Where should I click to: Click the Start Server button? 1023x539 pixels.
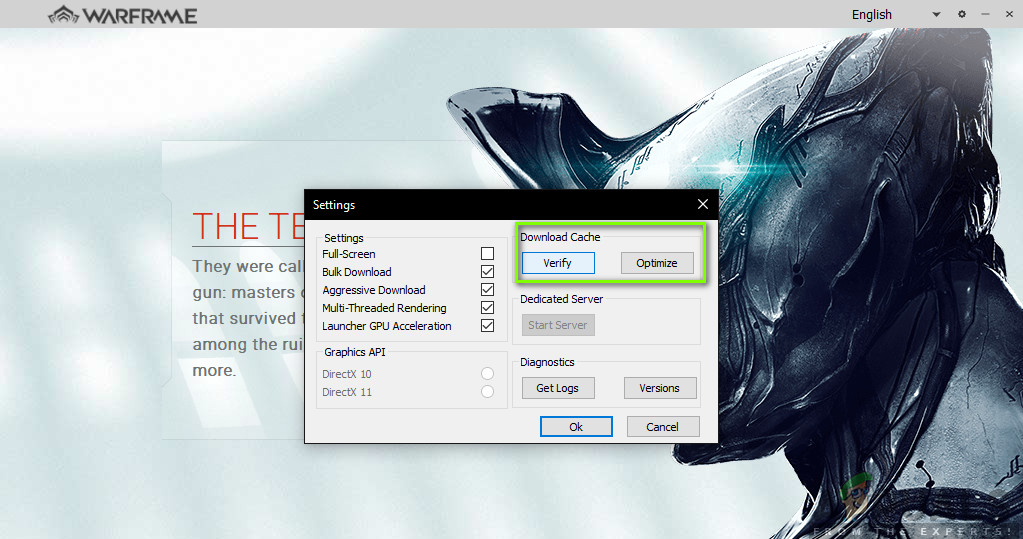[x=558, y=325]
